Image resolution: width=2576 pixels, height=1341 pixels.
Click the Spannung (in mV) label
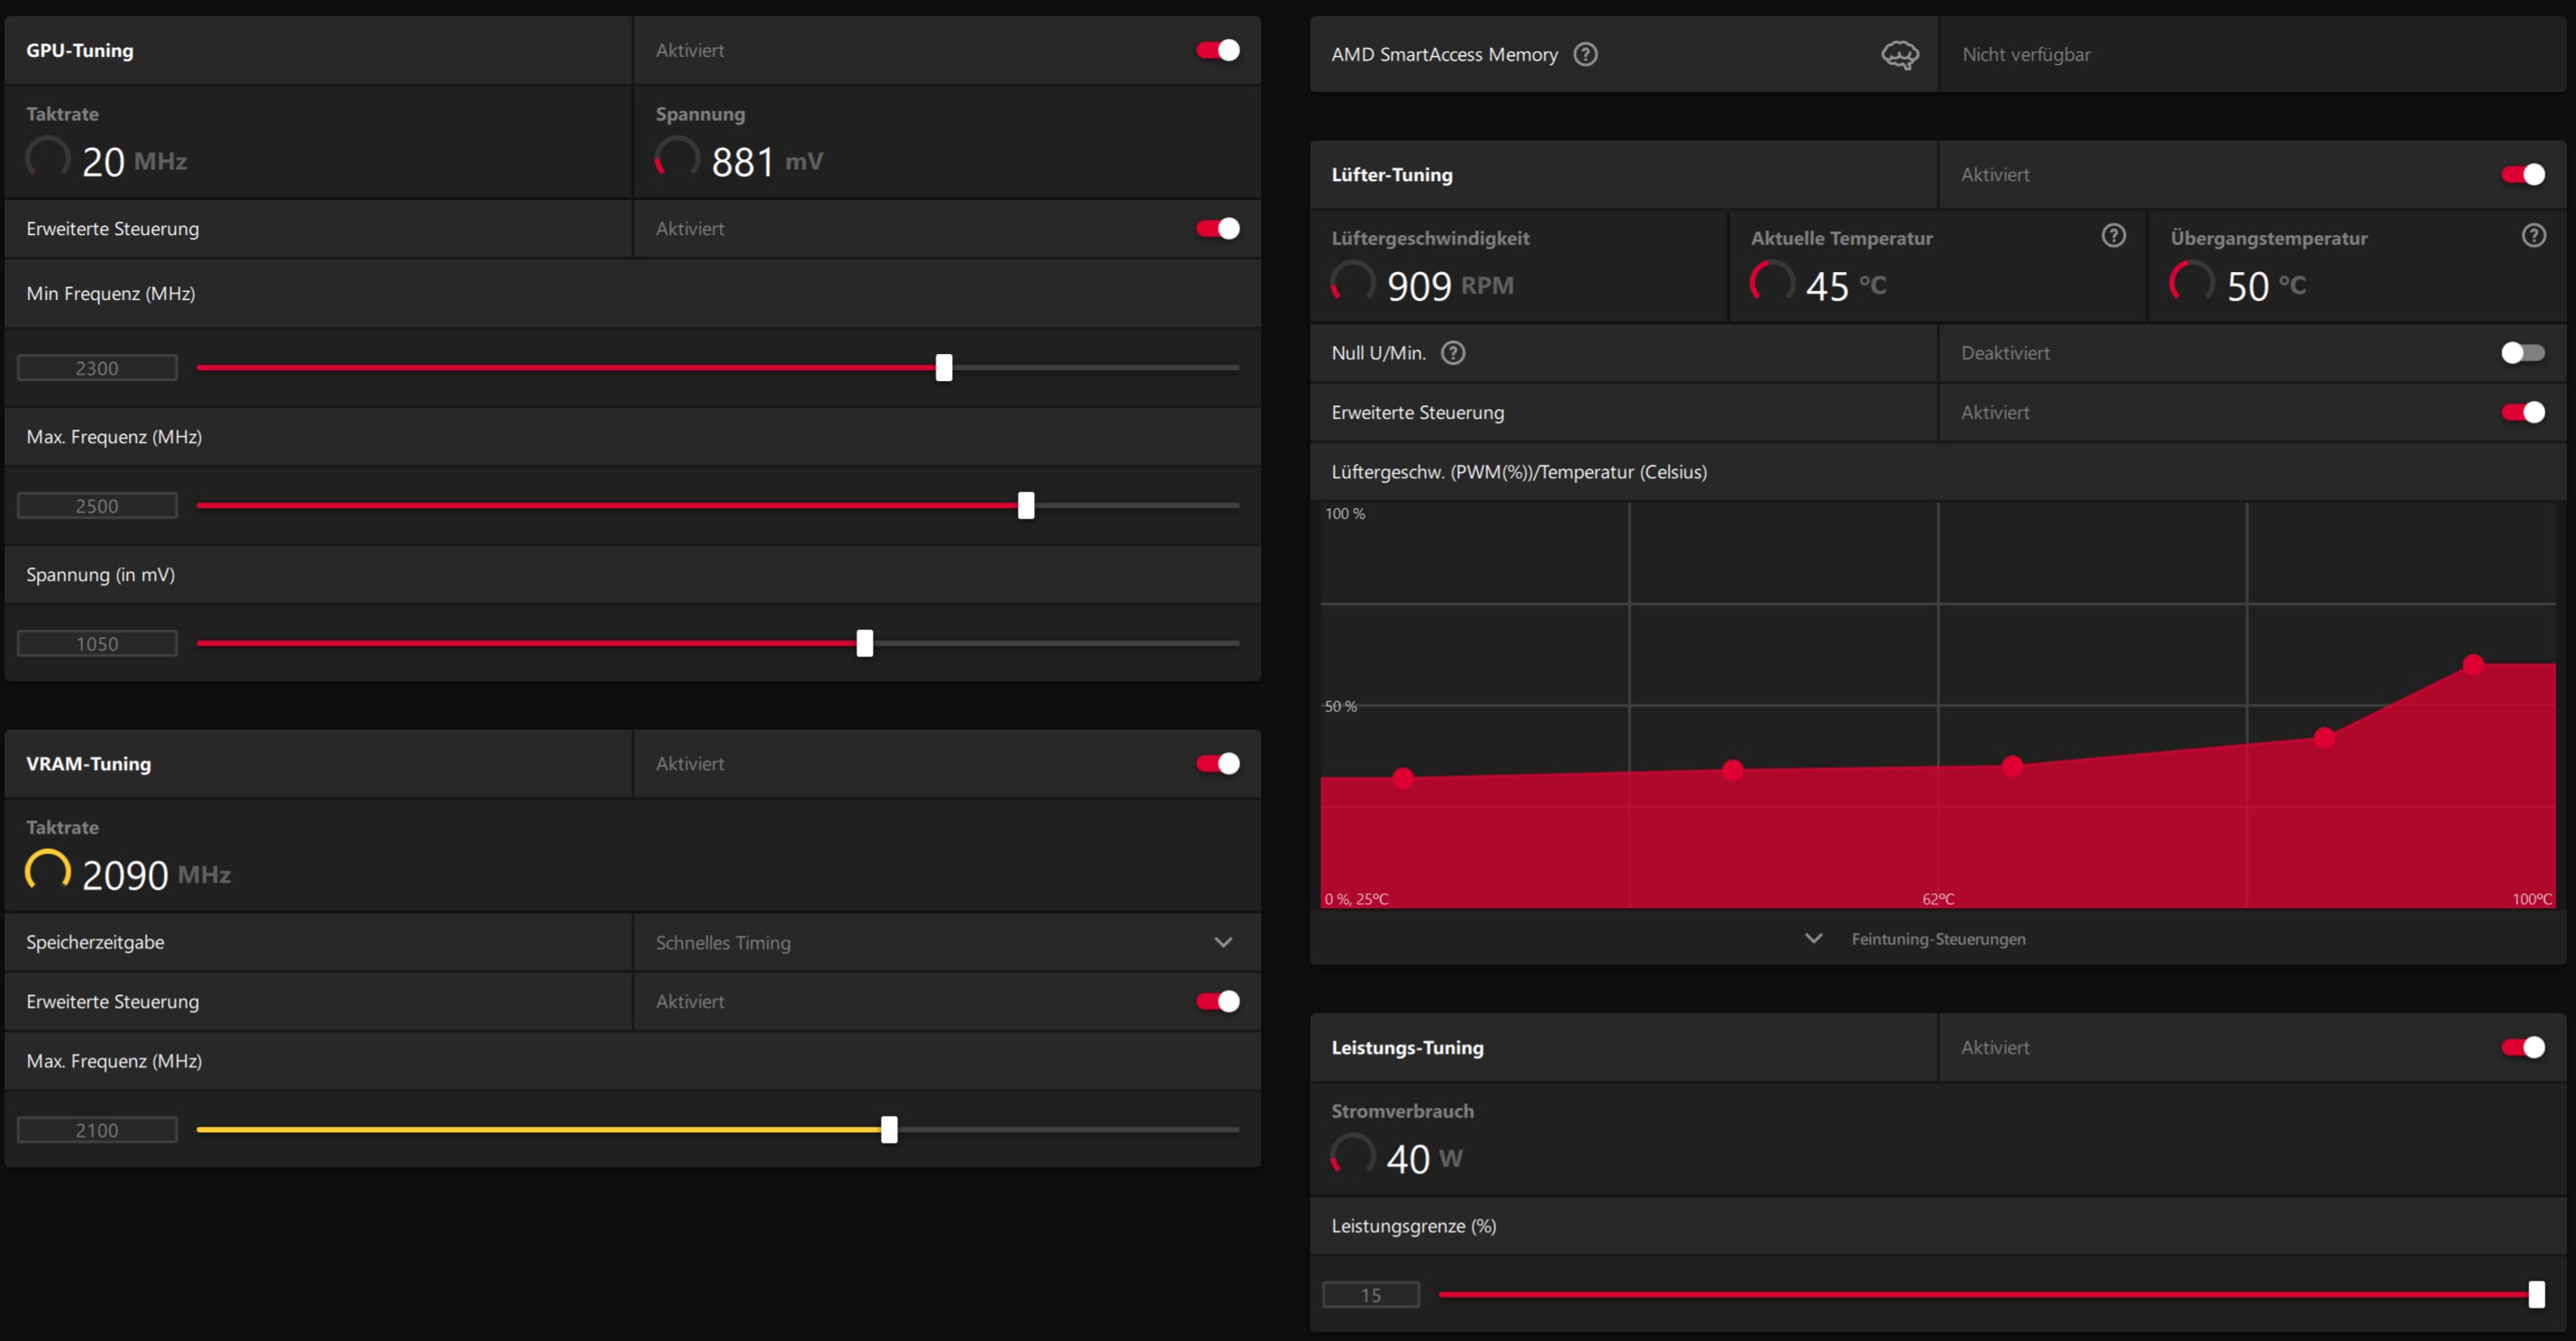(100, 575)
